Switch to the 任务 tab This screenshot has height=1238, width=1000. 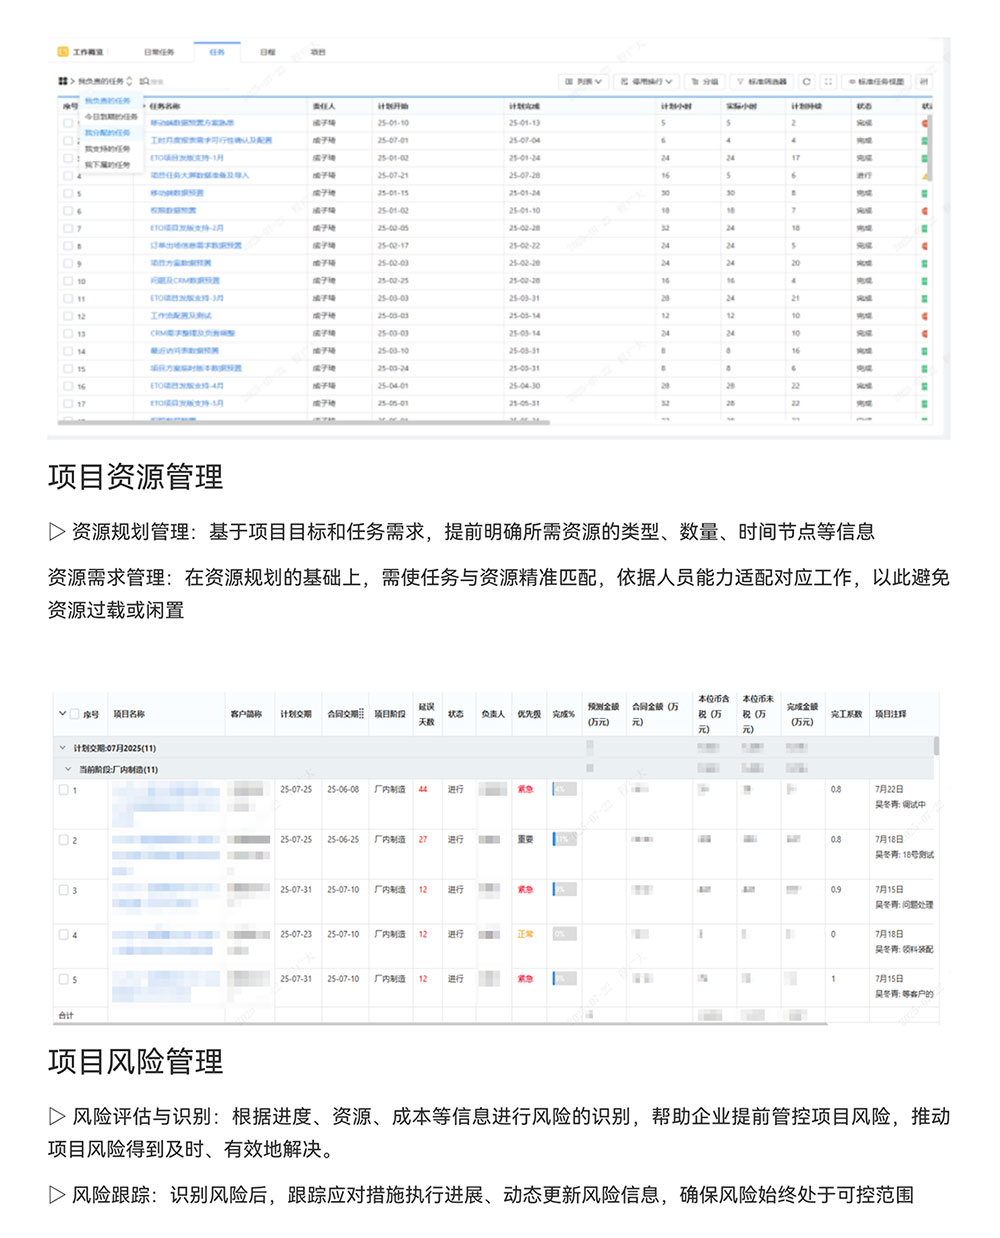[217, 52]
